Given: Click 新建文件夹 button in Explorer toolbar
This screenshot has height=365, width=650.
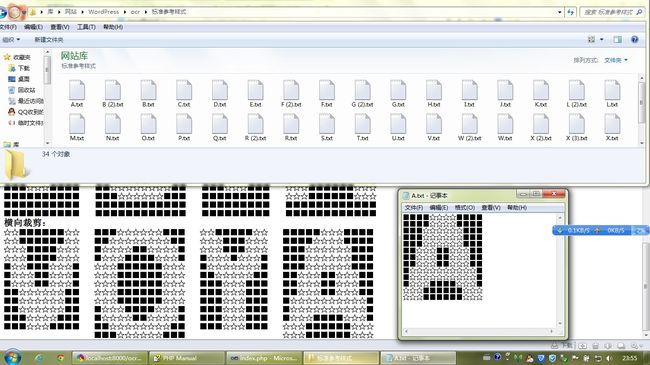Looking at the screenshot, I should coord(49,40).
